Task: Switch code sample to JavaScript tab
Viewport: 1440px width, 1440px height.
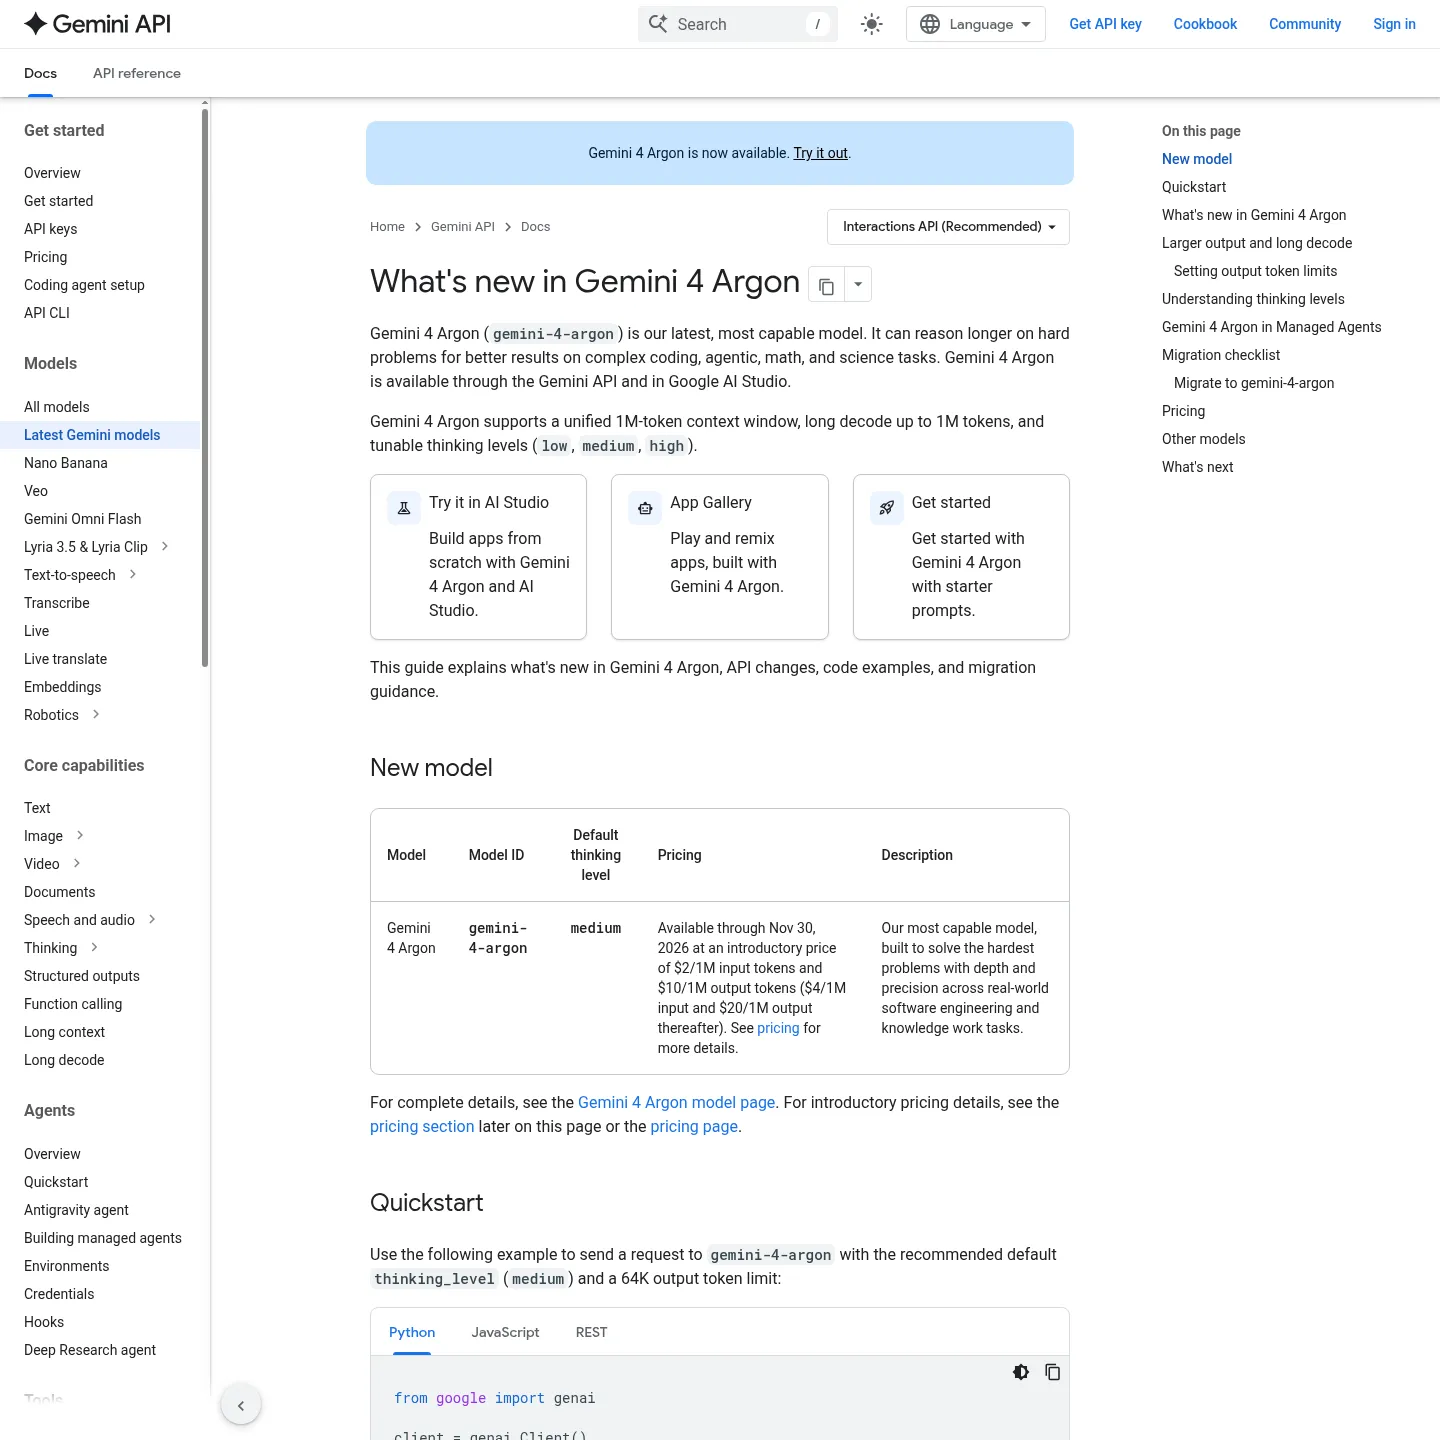Action: [505, 1332]
